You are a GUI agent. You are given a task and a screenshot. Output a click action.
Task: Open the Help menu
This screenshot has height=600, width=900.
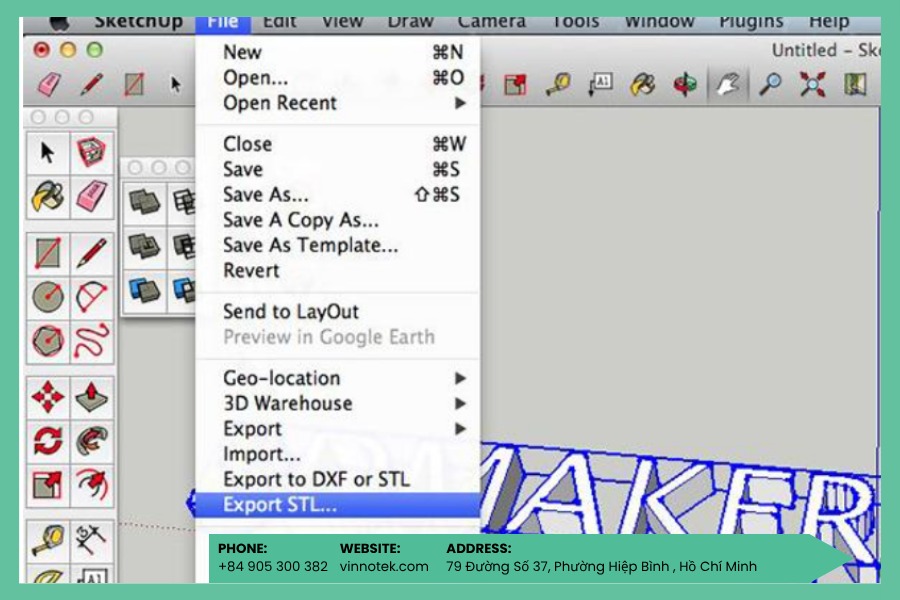829,23
